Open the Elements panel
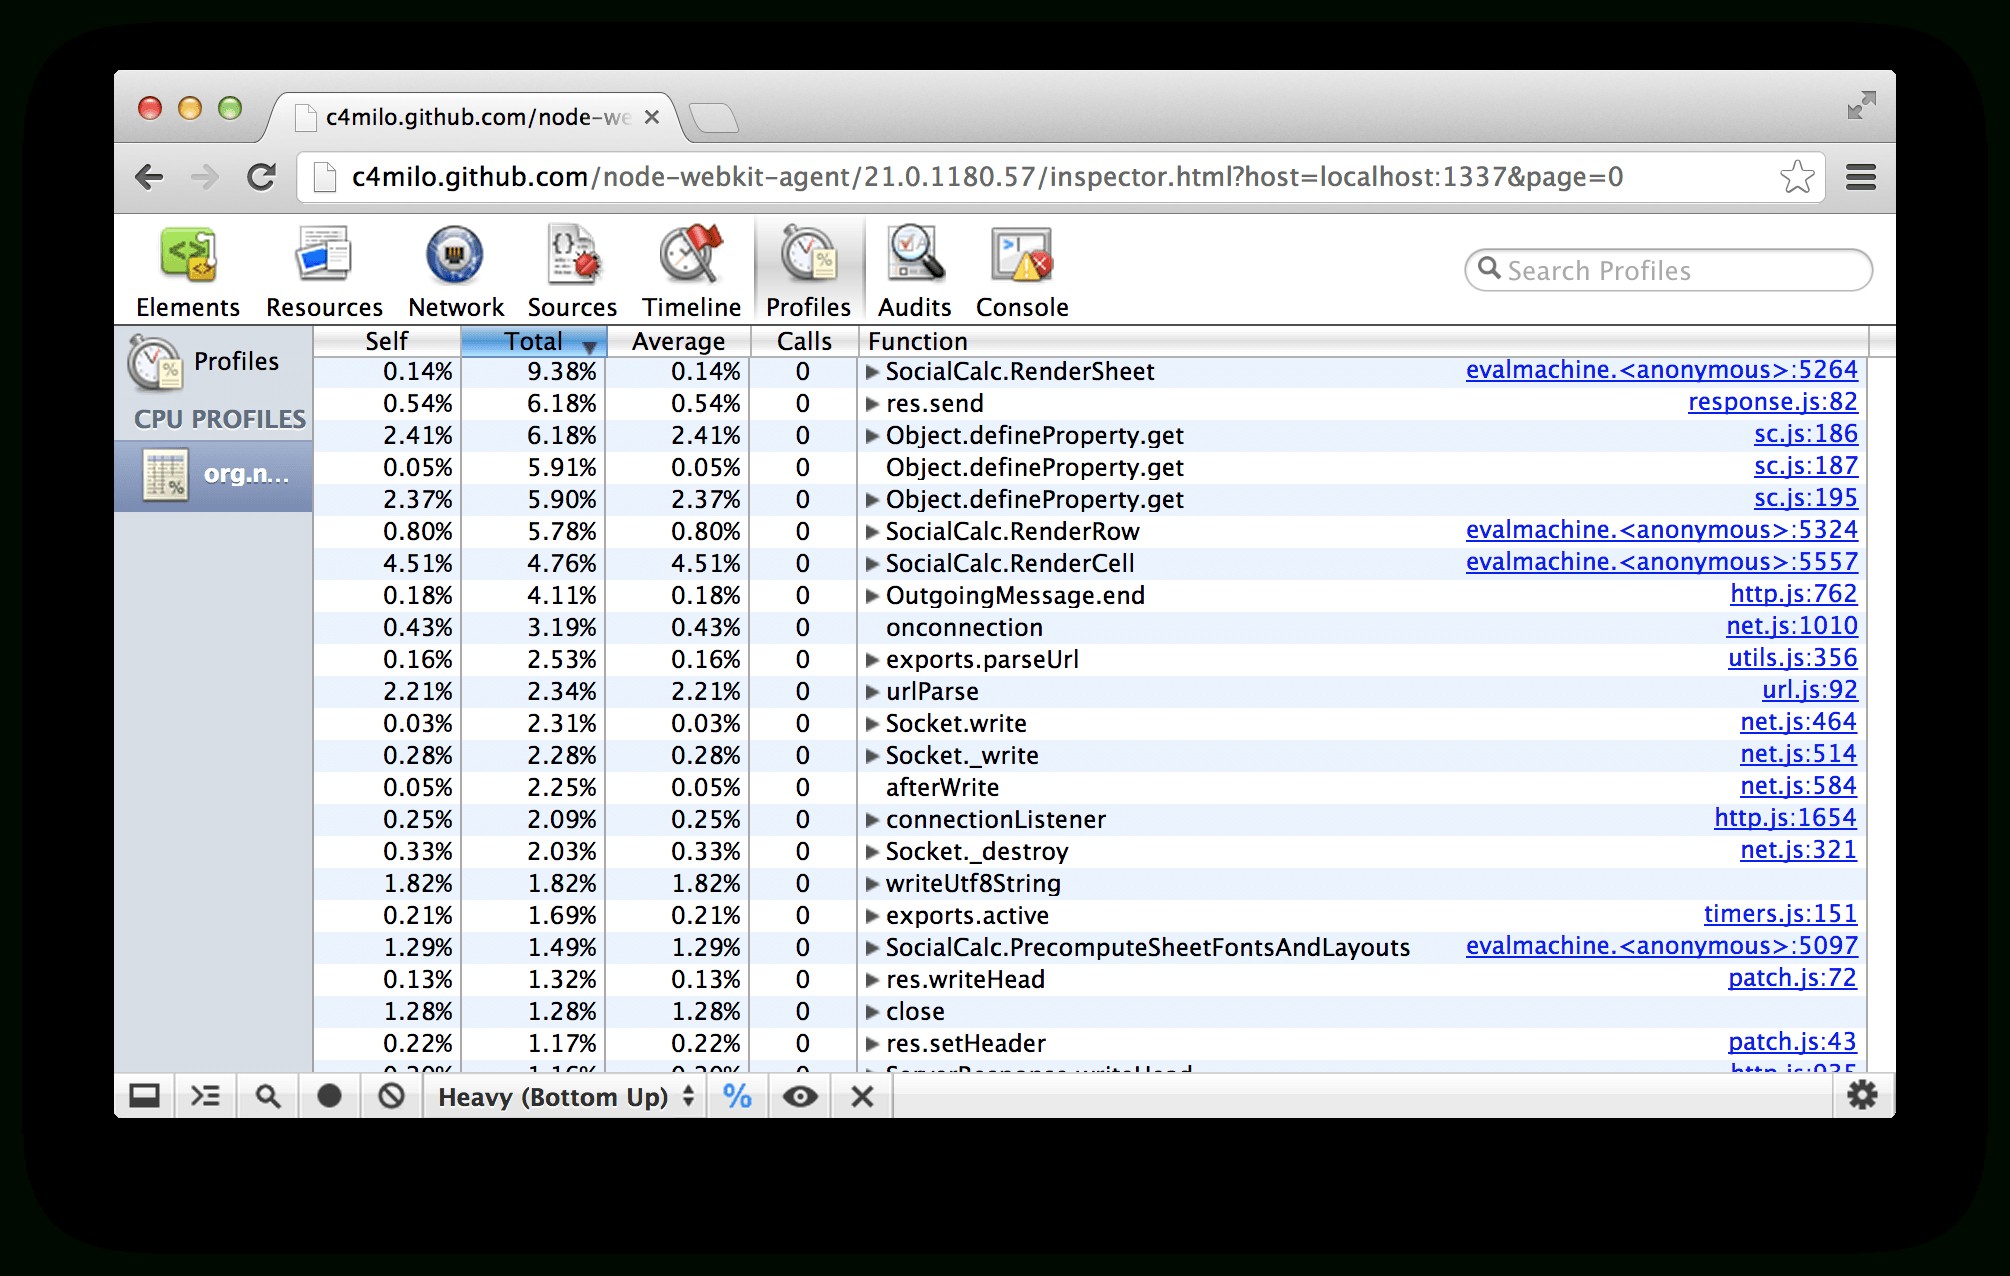This screenshot has width=2010, height=1276. (x=187, y=268)
